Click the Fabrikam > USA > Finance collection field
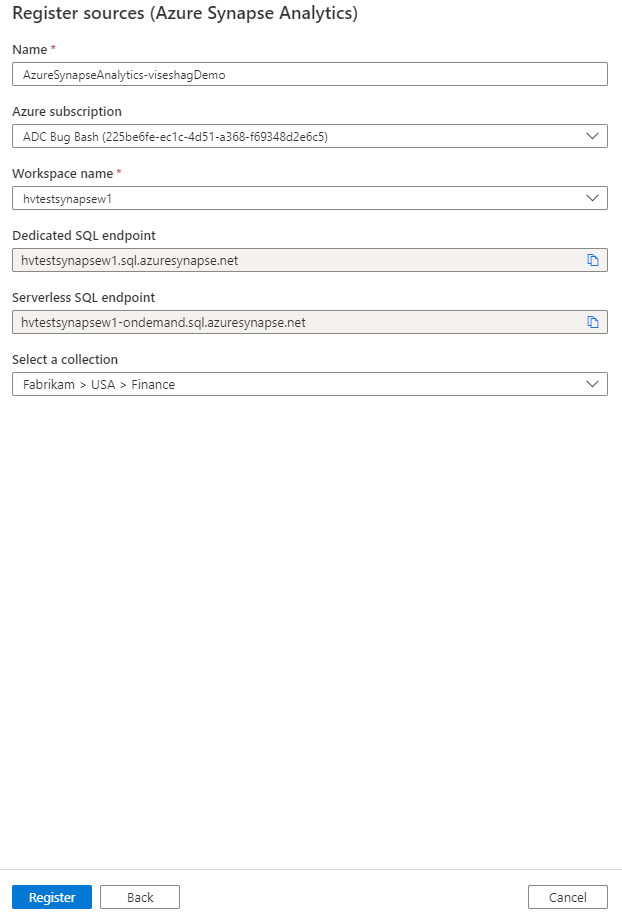Viewport: 622px width, 916px height. (300, 384)
